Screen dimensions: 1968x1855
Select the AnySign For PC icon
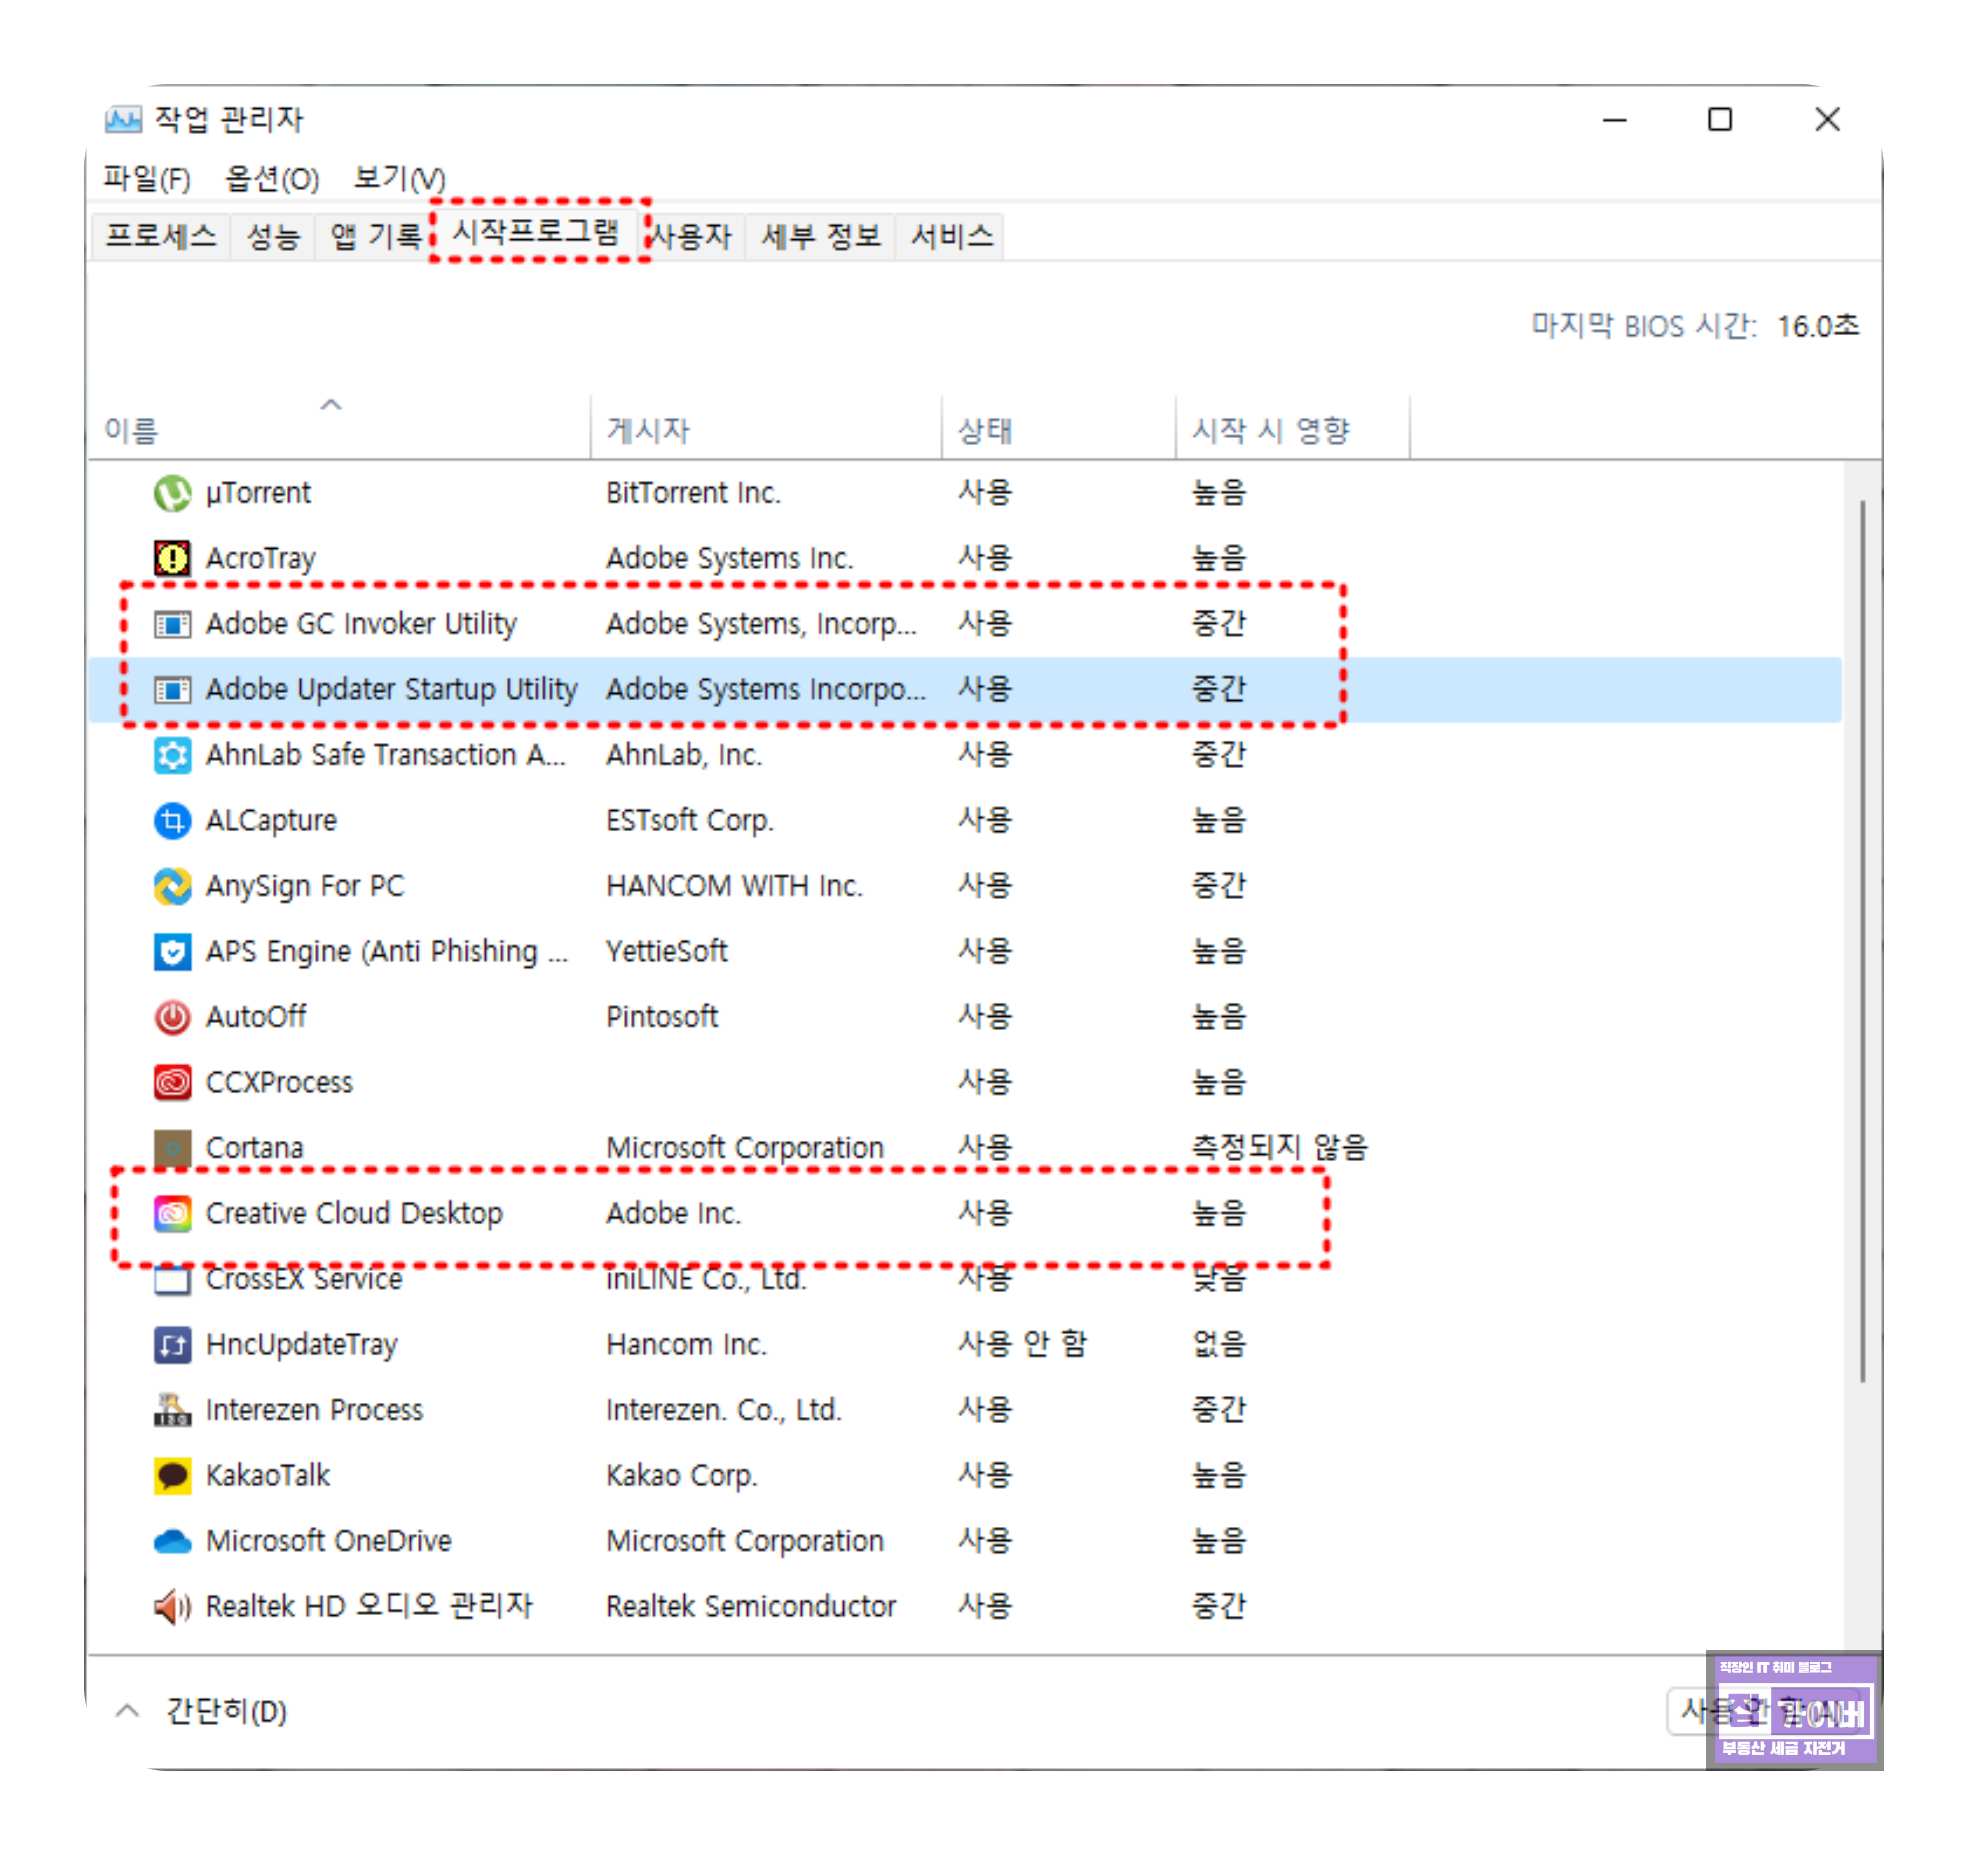click(x=172, y=886)
